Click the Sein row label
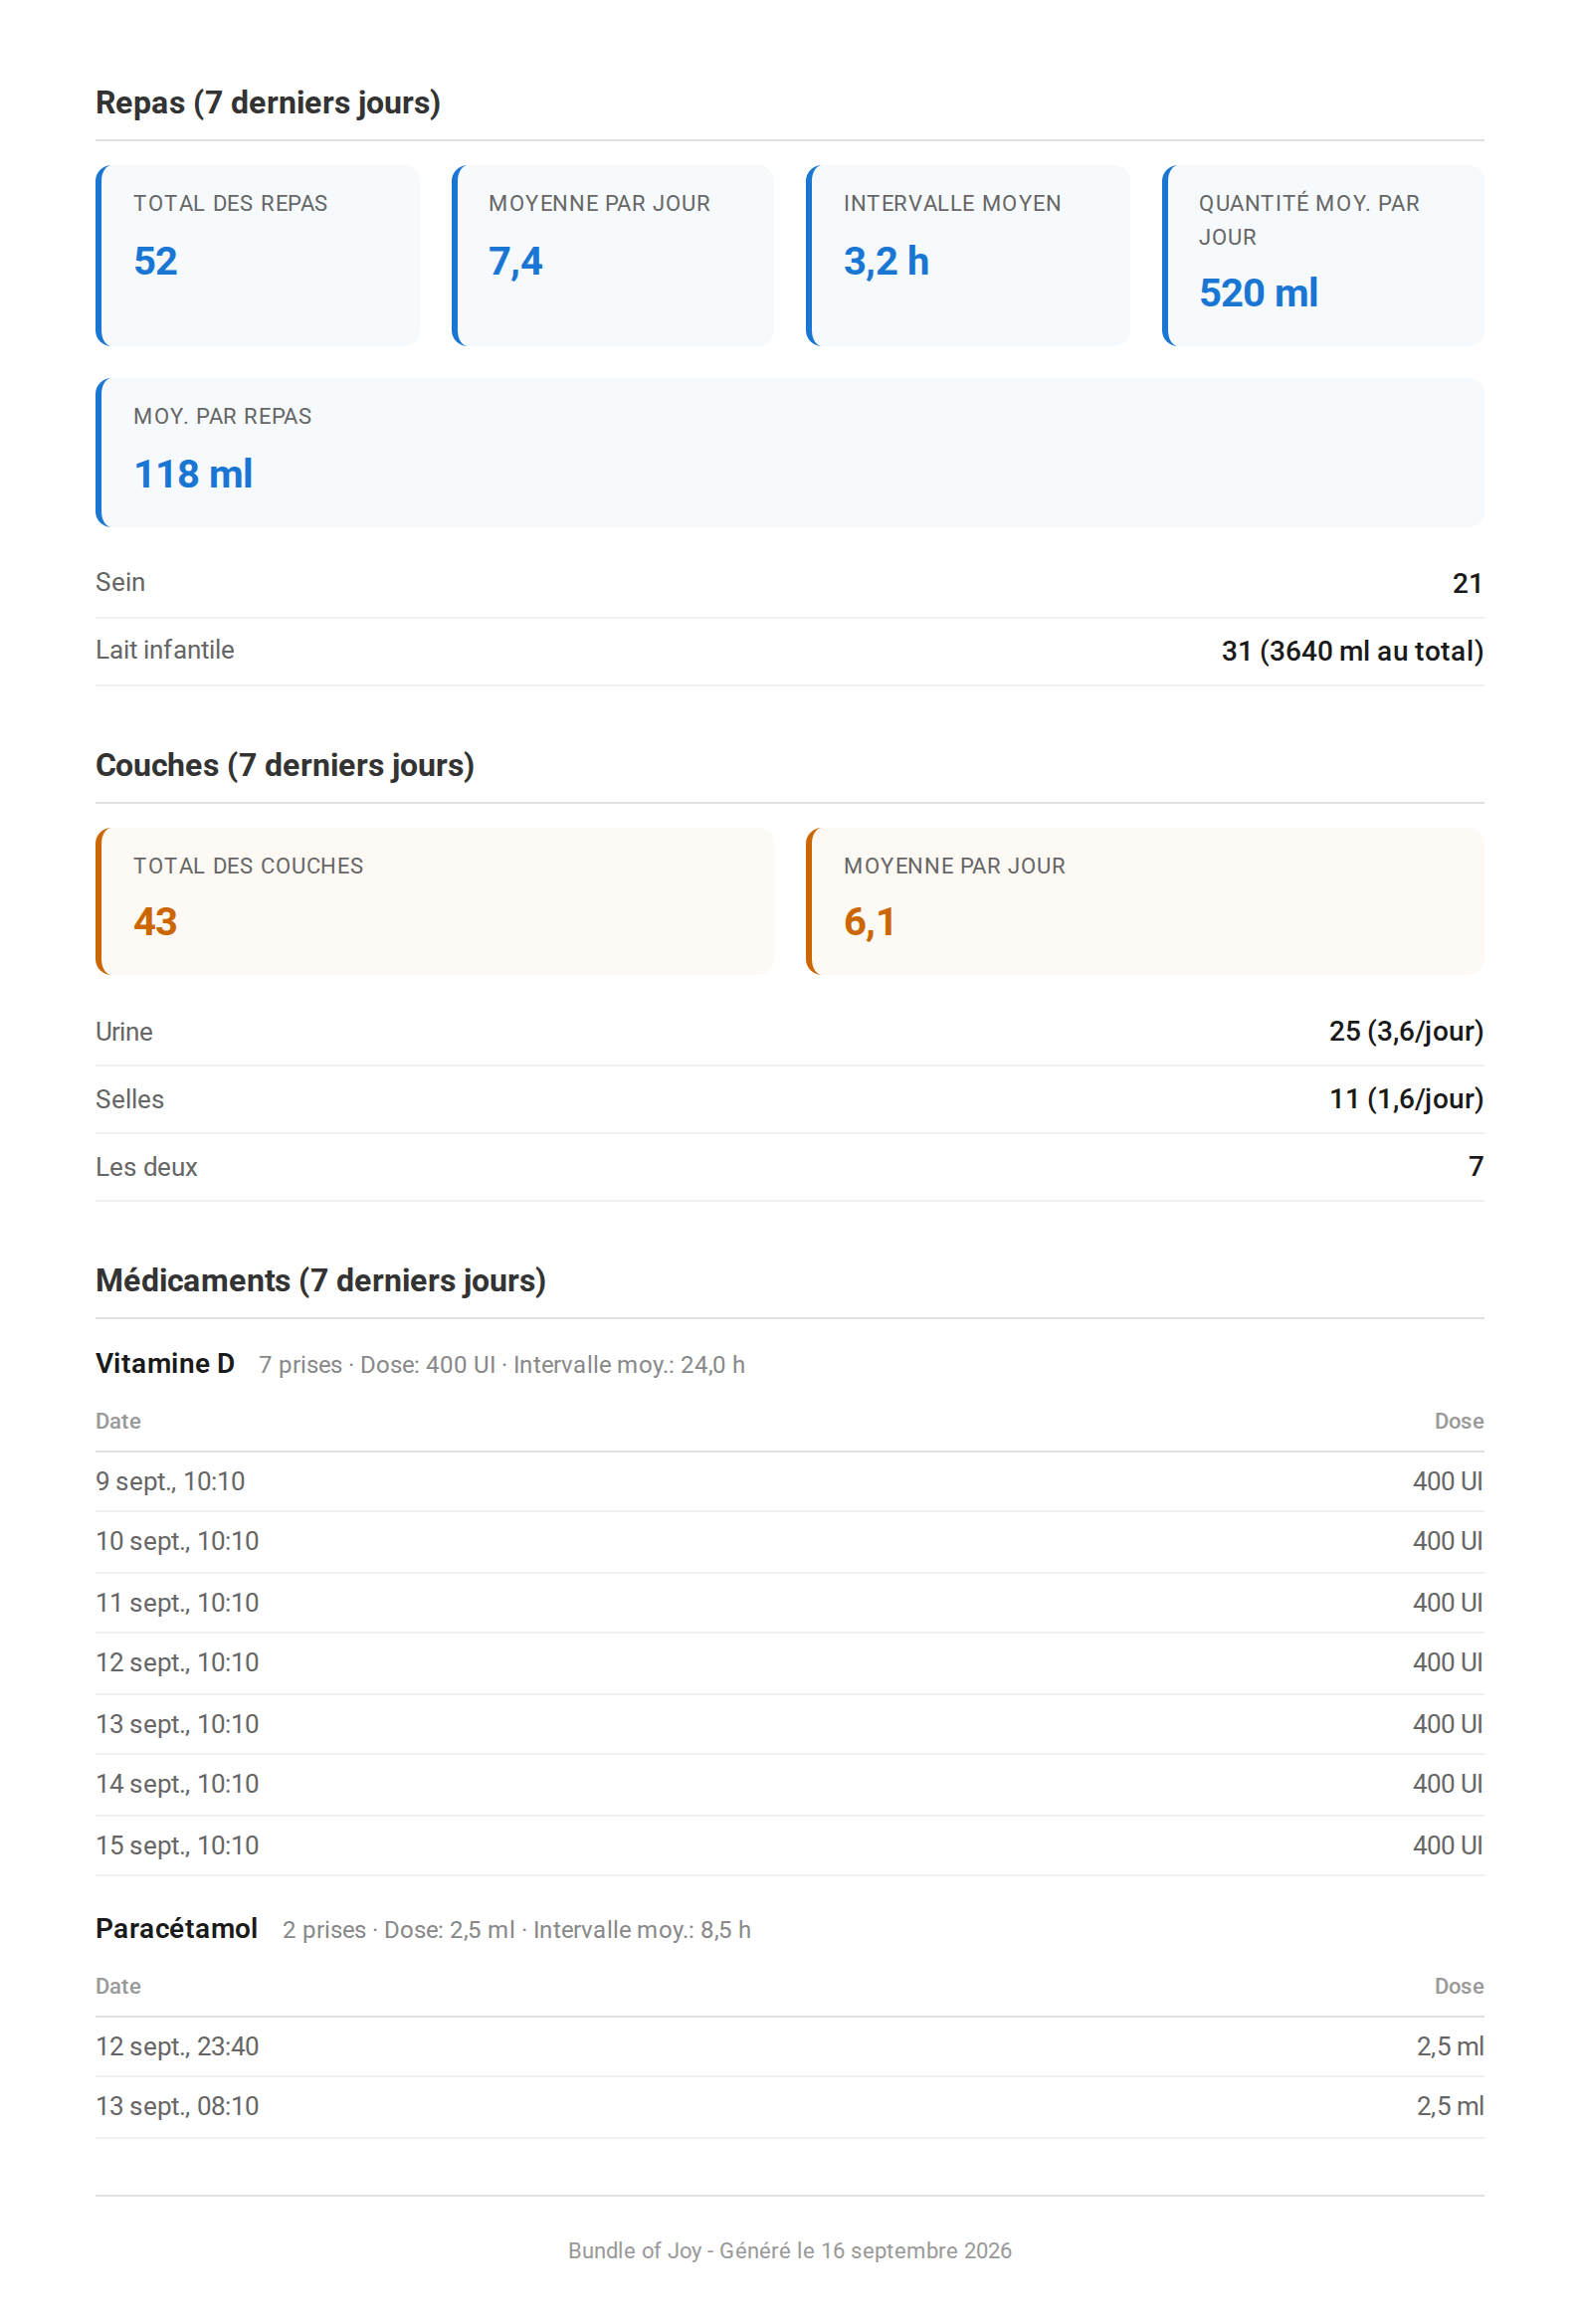 (120, 582)
